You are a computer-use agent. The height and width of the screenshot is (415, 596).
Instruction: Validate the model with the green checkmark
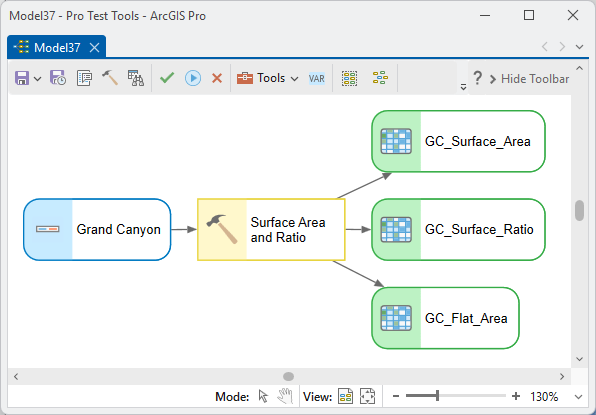(167, 78)
